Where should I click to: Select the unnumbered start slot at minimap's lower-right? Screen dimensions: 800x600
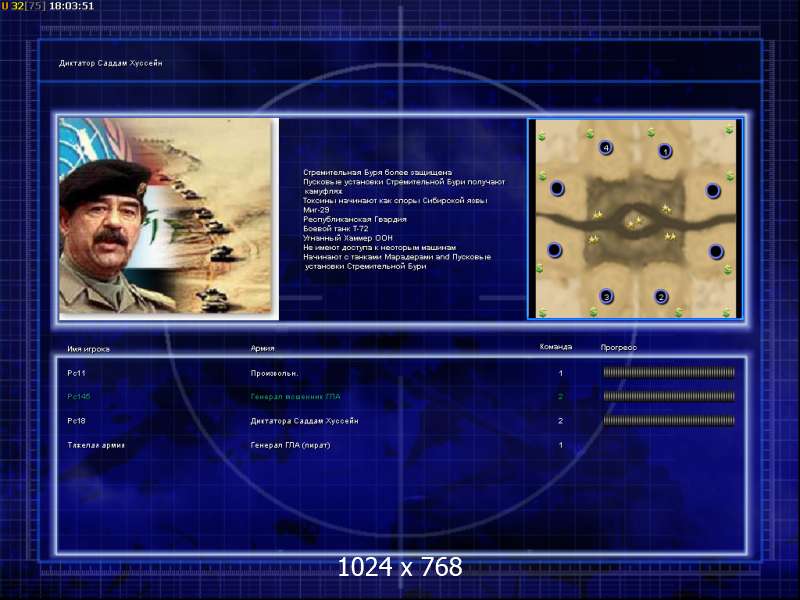(716, 252)
